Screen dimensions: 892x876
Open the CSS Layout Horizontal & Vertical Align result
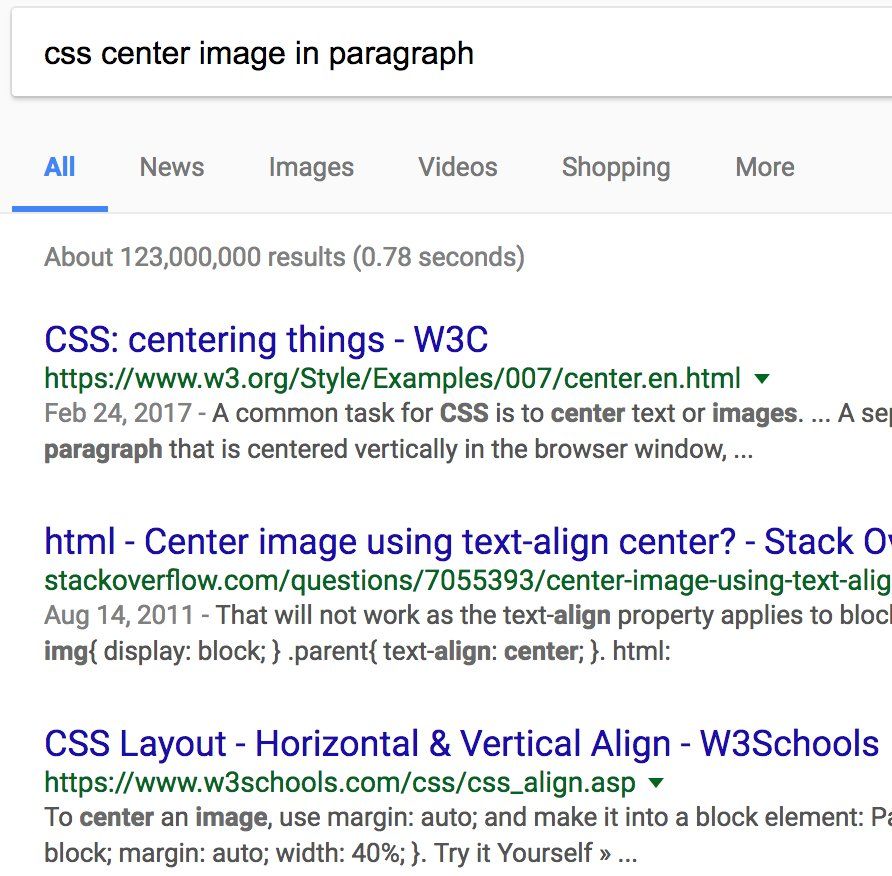461,743
